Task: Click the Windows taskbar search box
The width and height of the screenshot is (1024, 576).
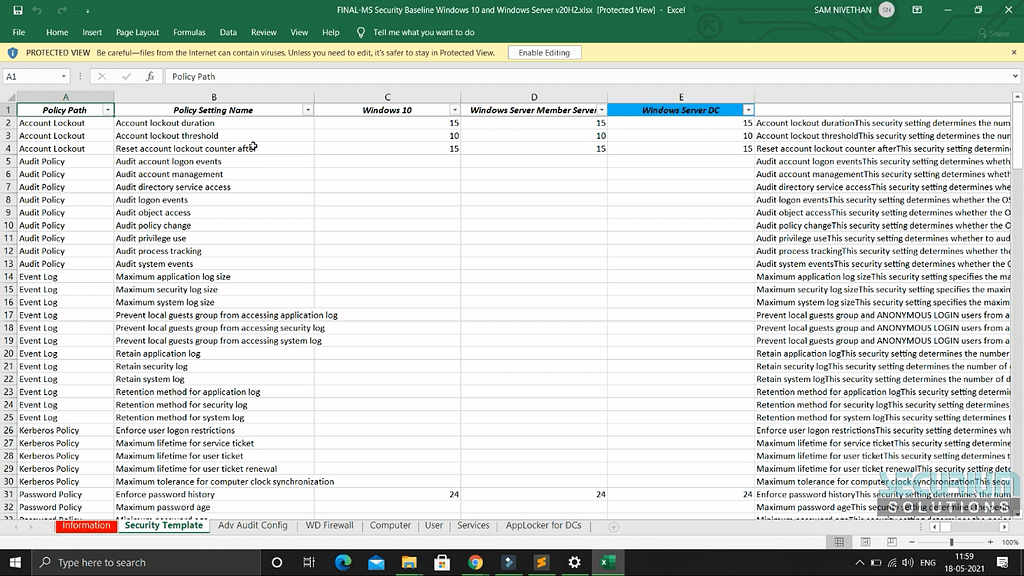Action: click(145, 562)
